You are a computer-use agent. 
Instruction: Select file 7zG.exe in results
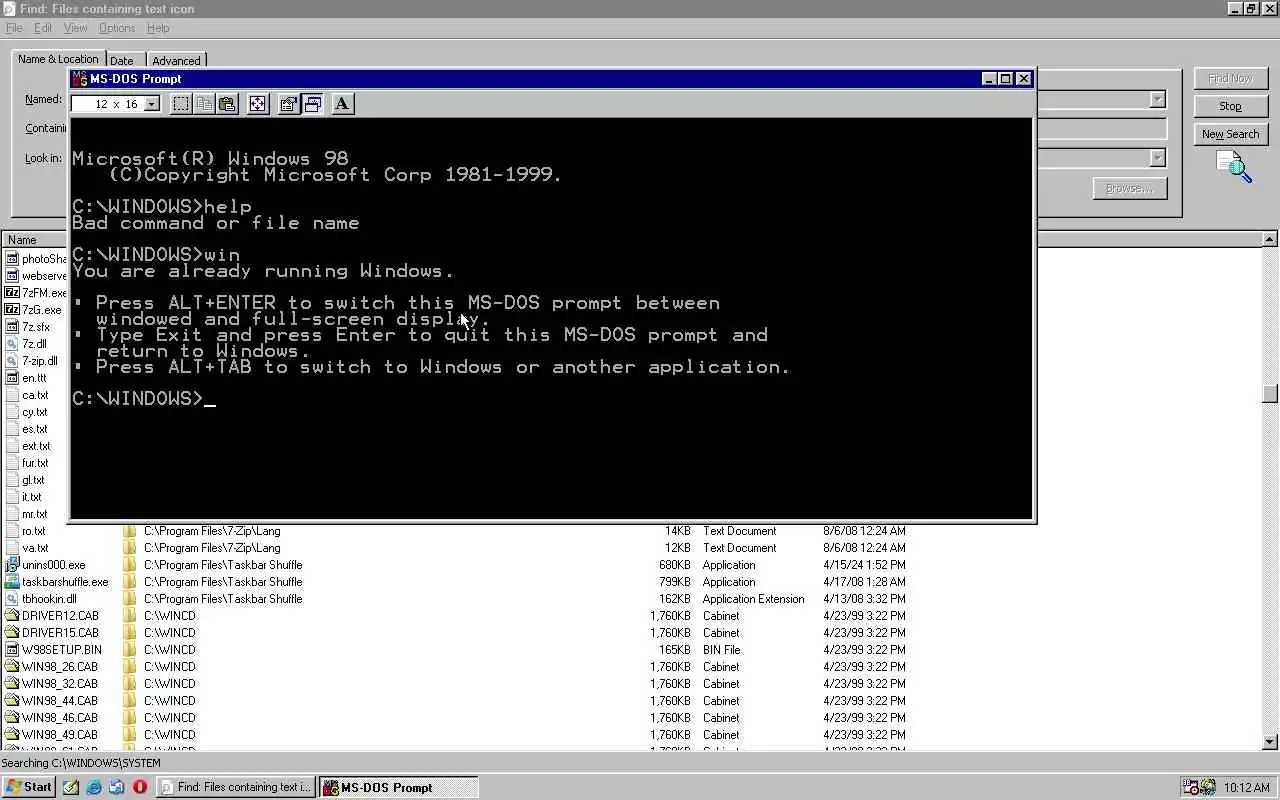pyautogui.click(x=34, y=310)
